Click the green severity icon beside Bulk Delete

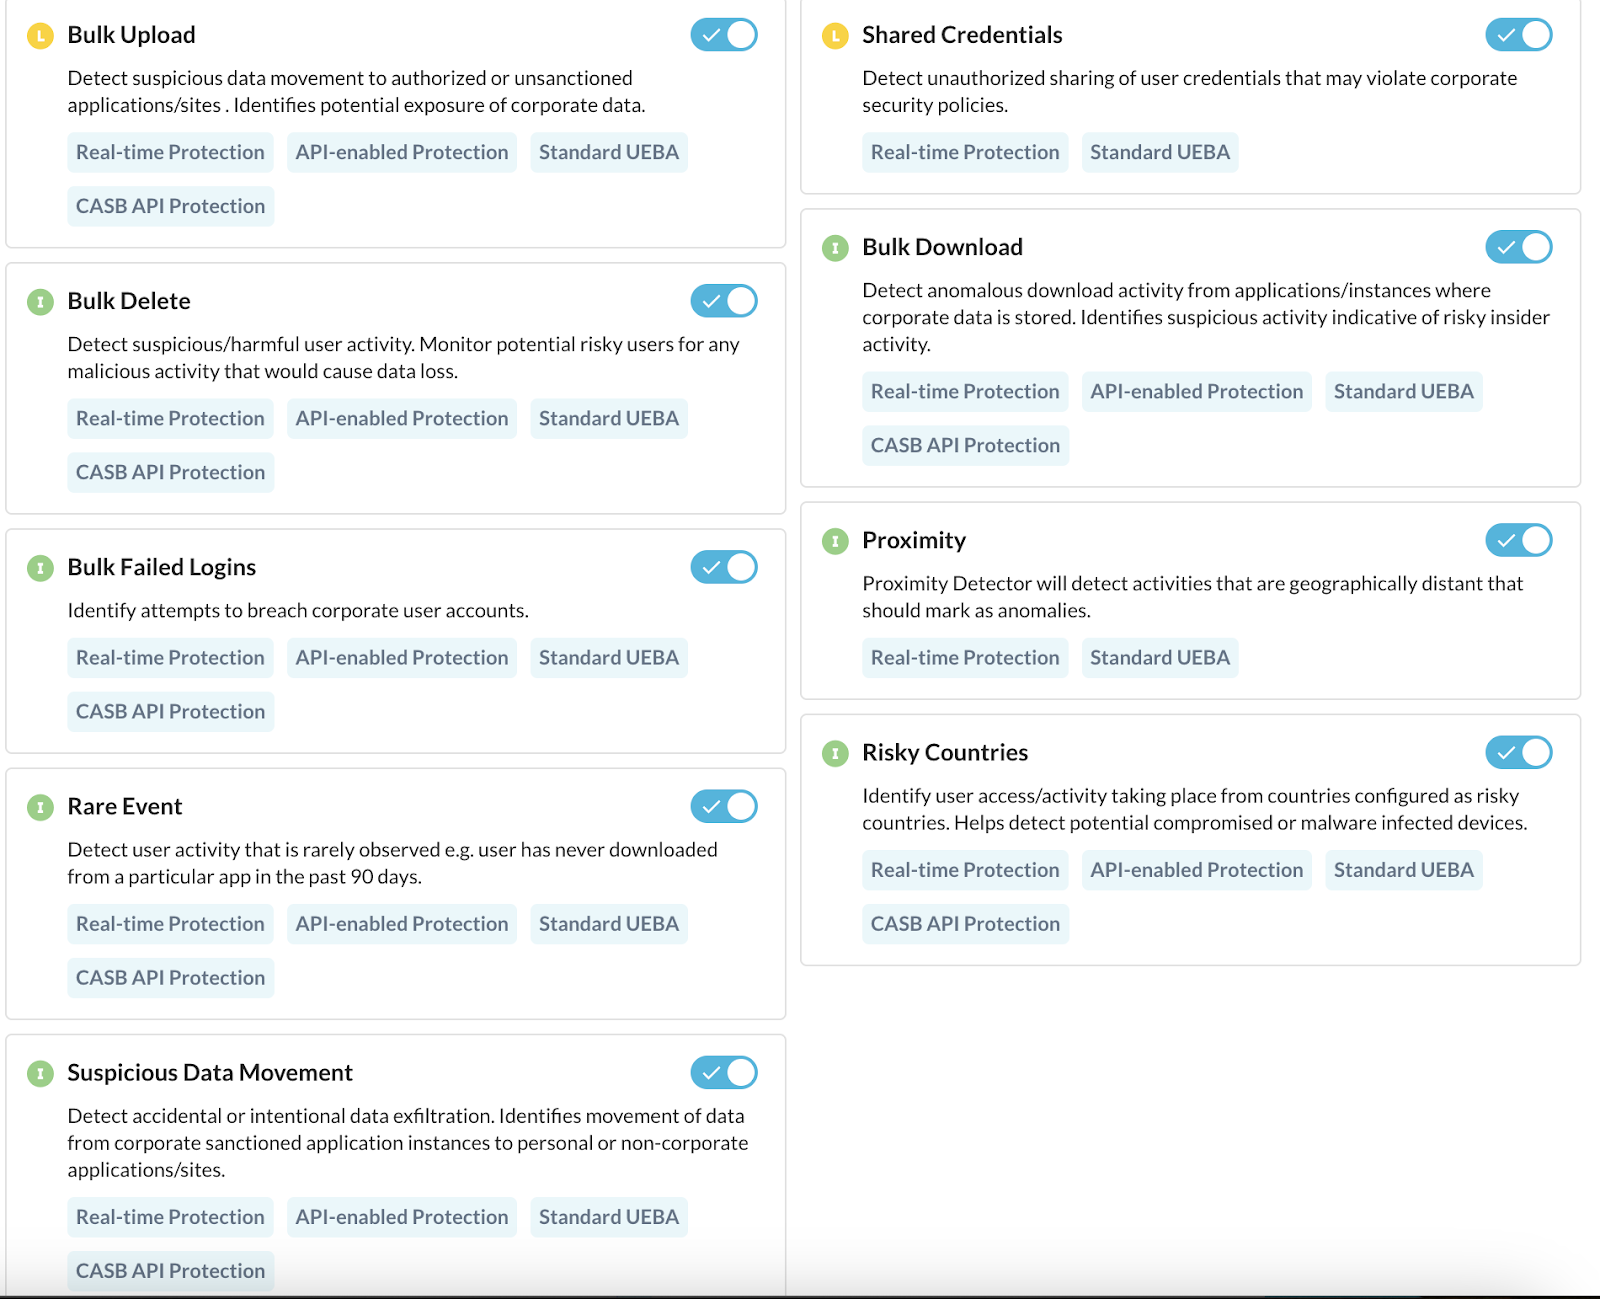(x=40, y=302)
